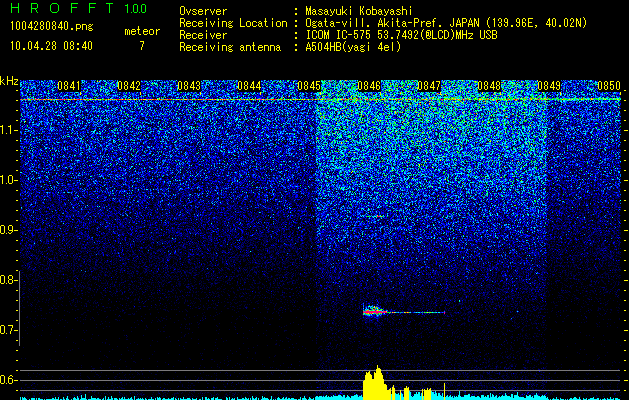Select the 0845 time label

pyautogui.click(x=309, y=86)
